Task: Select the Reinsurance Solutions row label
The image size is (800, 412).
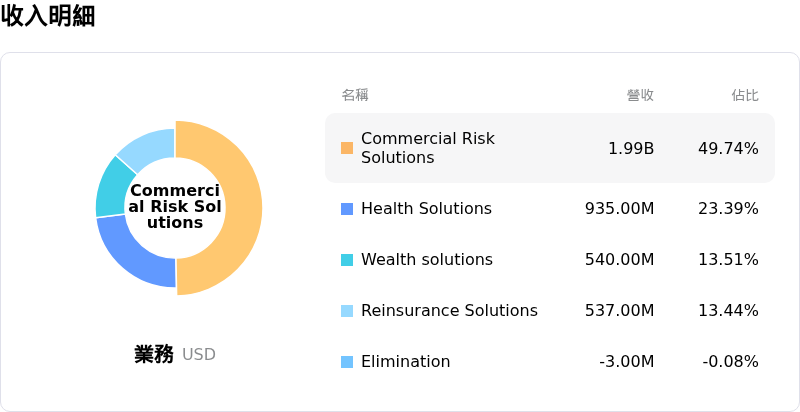Action: tap(449, 311)
